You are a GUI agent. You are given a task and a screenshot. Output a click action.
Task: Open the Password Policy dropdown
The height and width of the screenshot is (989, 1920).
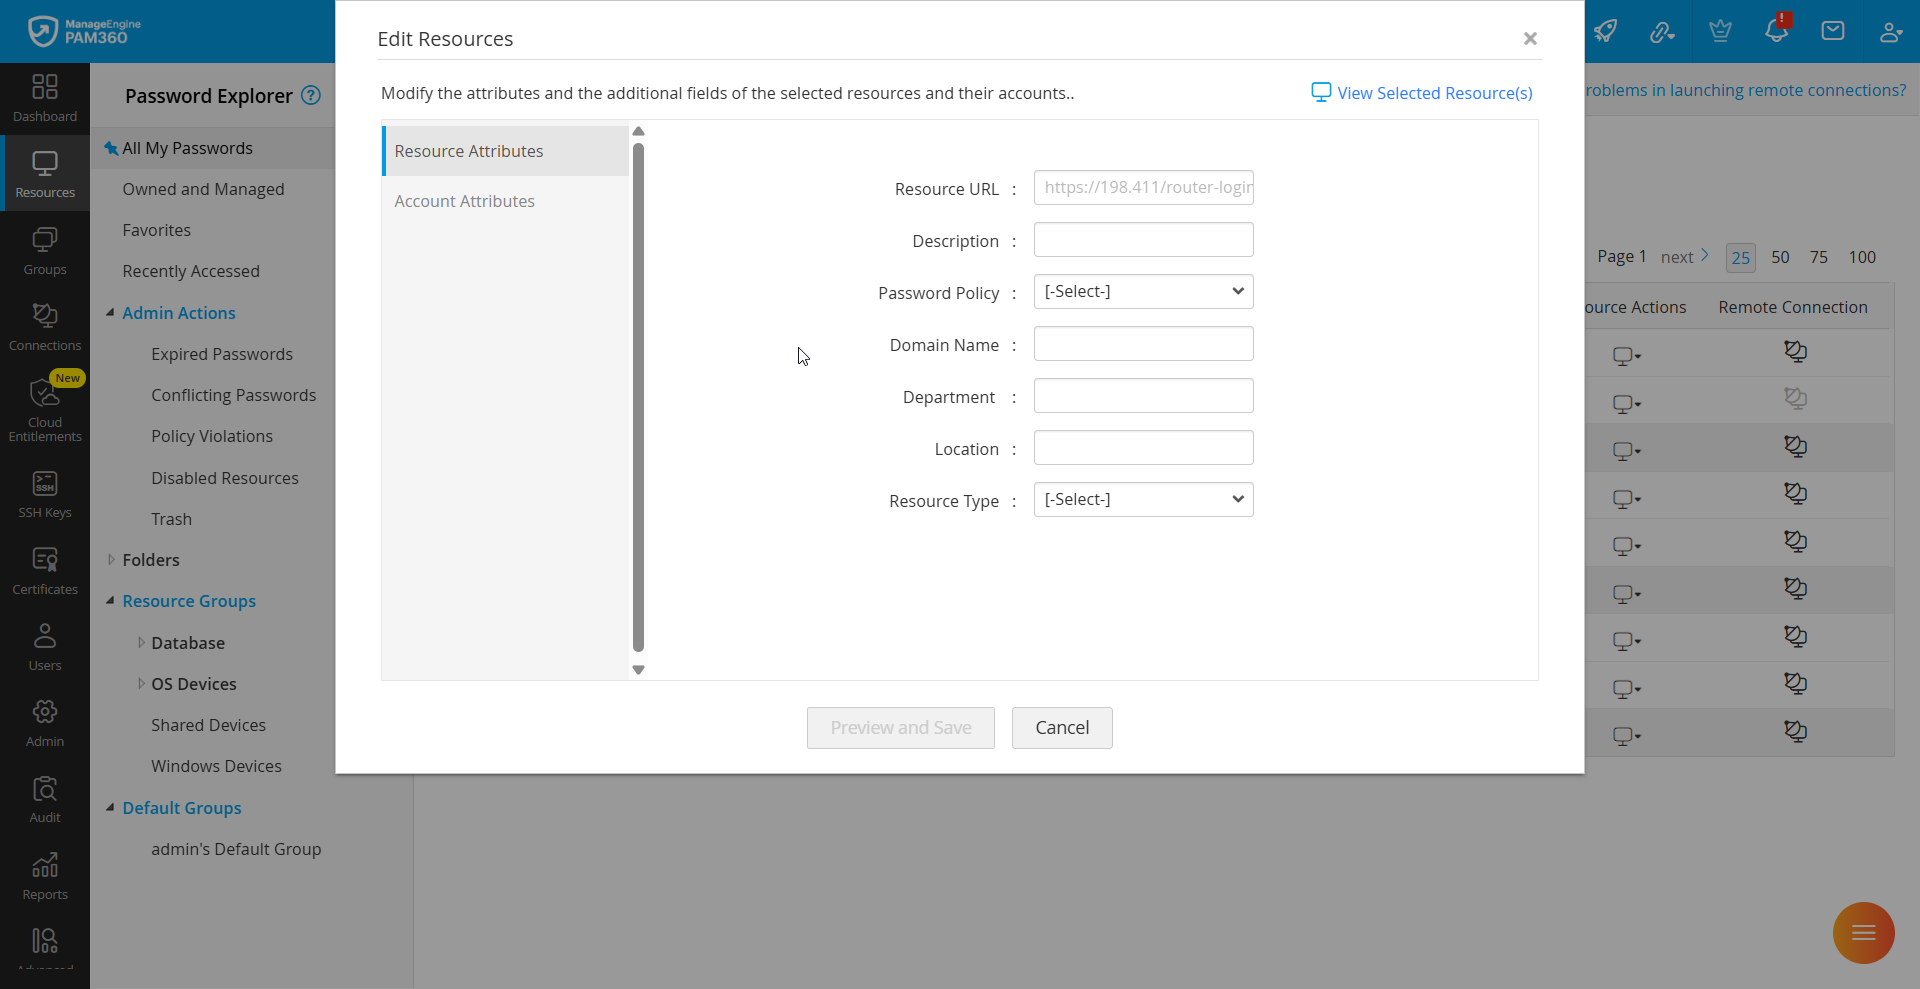click(1143, 292)
